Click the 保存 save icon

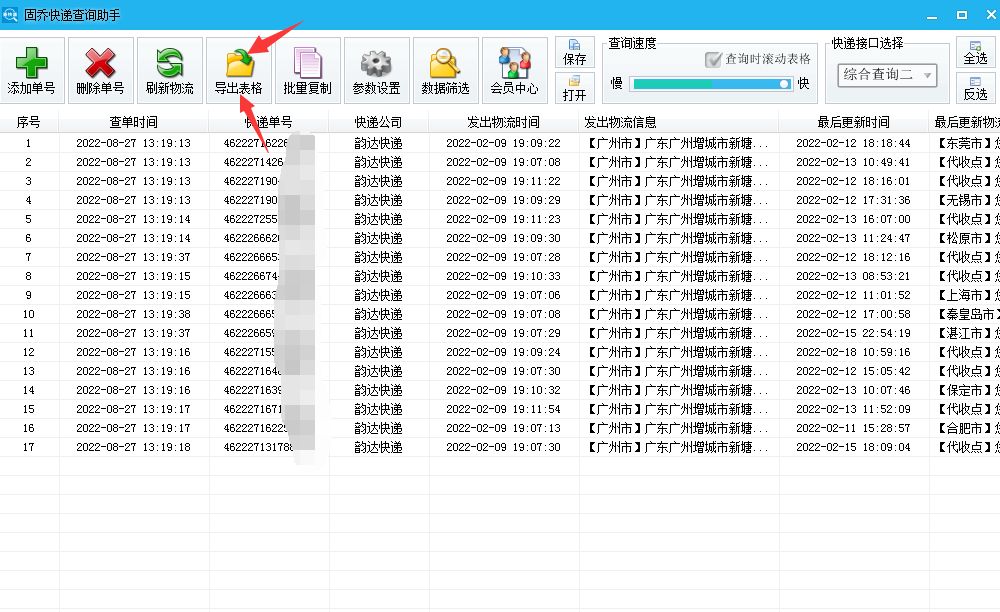click(x=575, y=48)
